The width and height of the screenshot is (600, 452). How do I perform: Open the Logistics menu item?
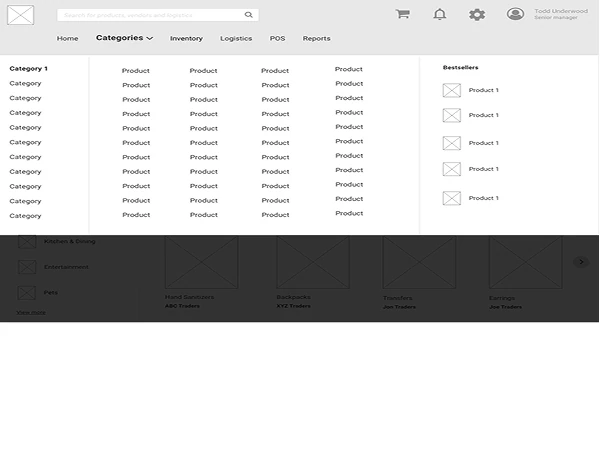pyautogui.click(x=236, y=38)
